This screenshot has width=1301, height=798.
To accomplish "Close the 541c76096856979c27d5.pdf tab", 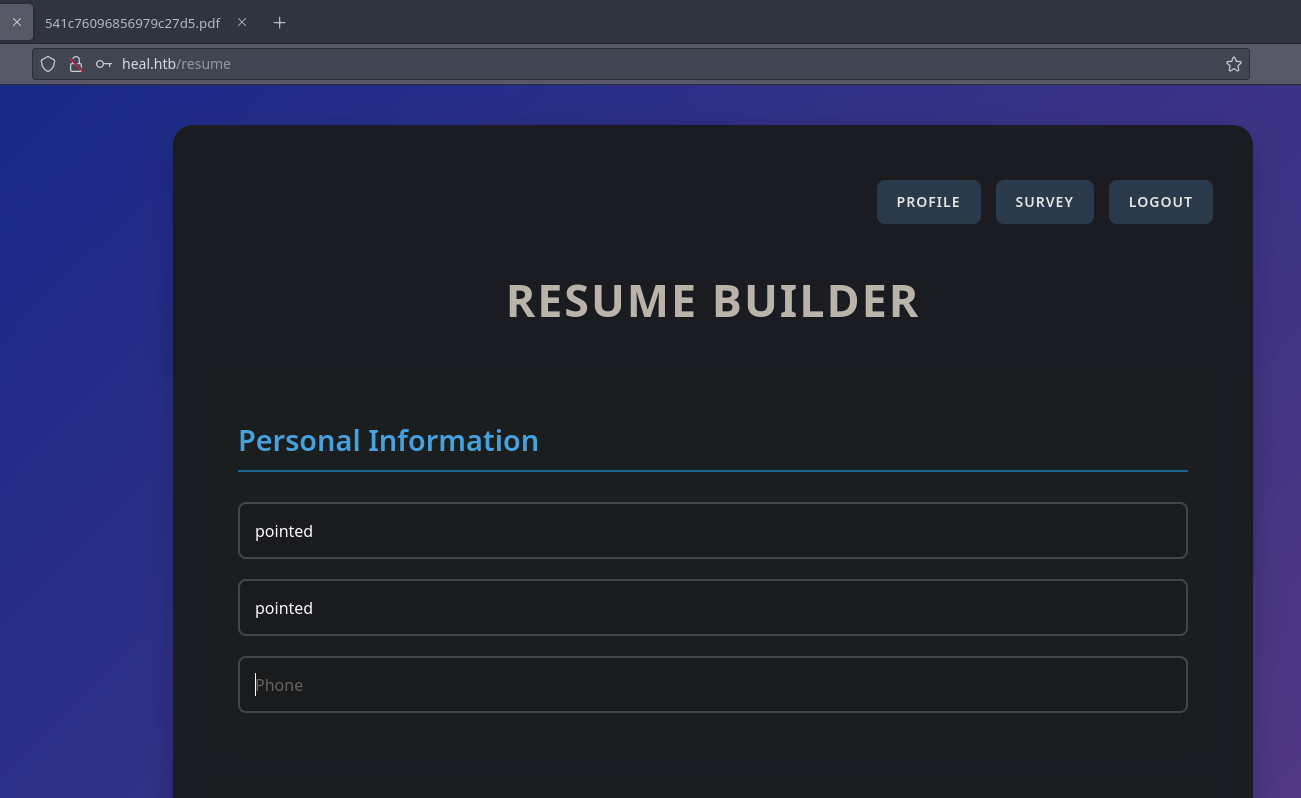I will click(242, 22).
